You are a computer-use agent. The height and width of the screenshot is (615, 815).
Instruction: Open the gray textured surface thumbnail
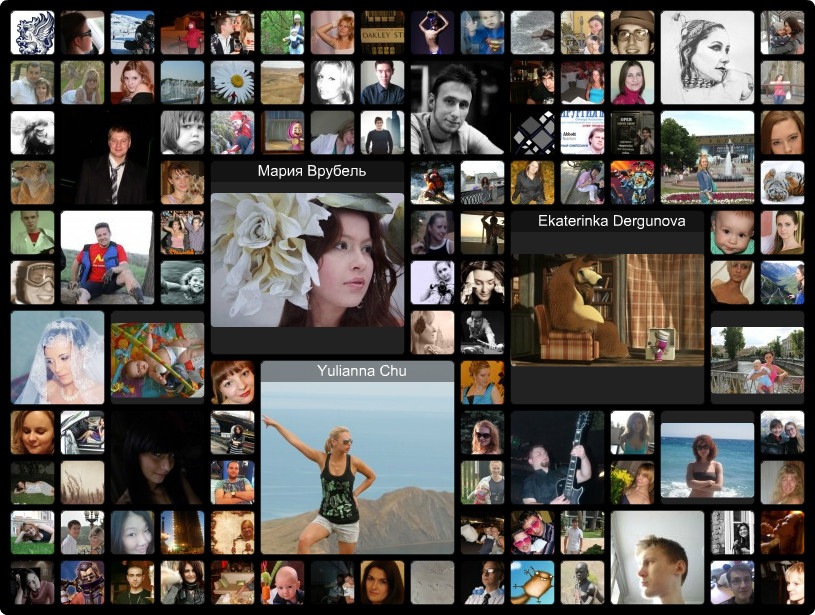tap(432, 582)
